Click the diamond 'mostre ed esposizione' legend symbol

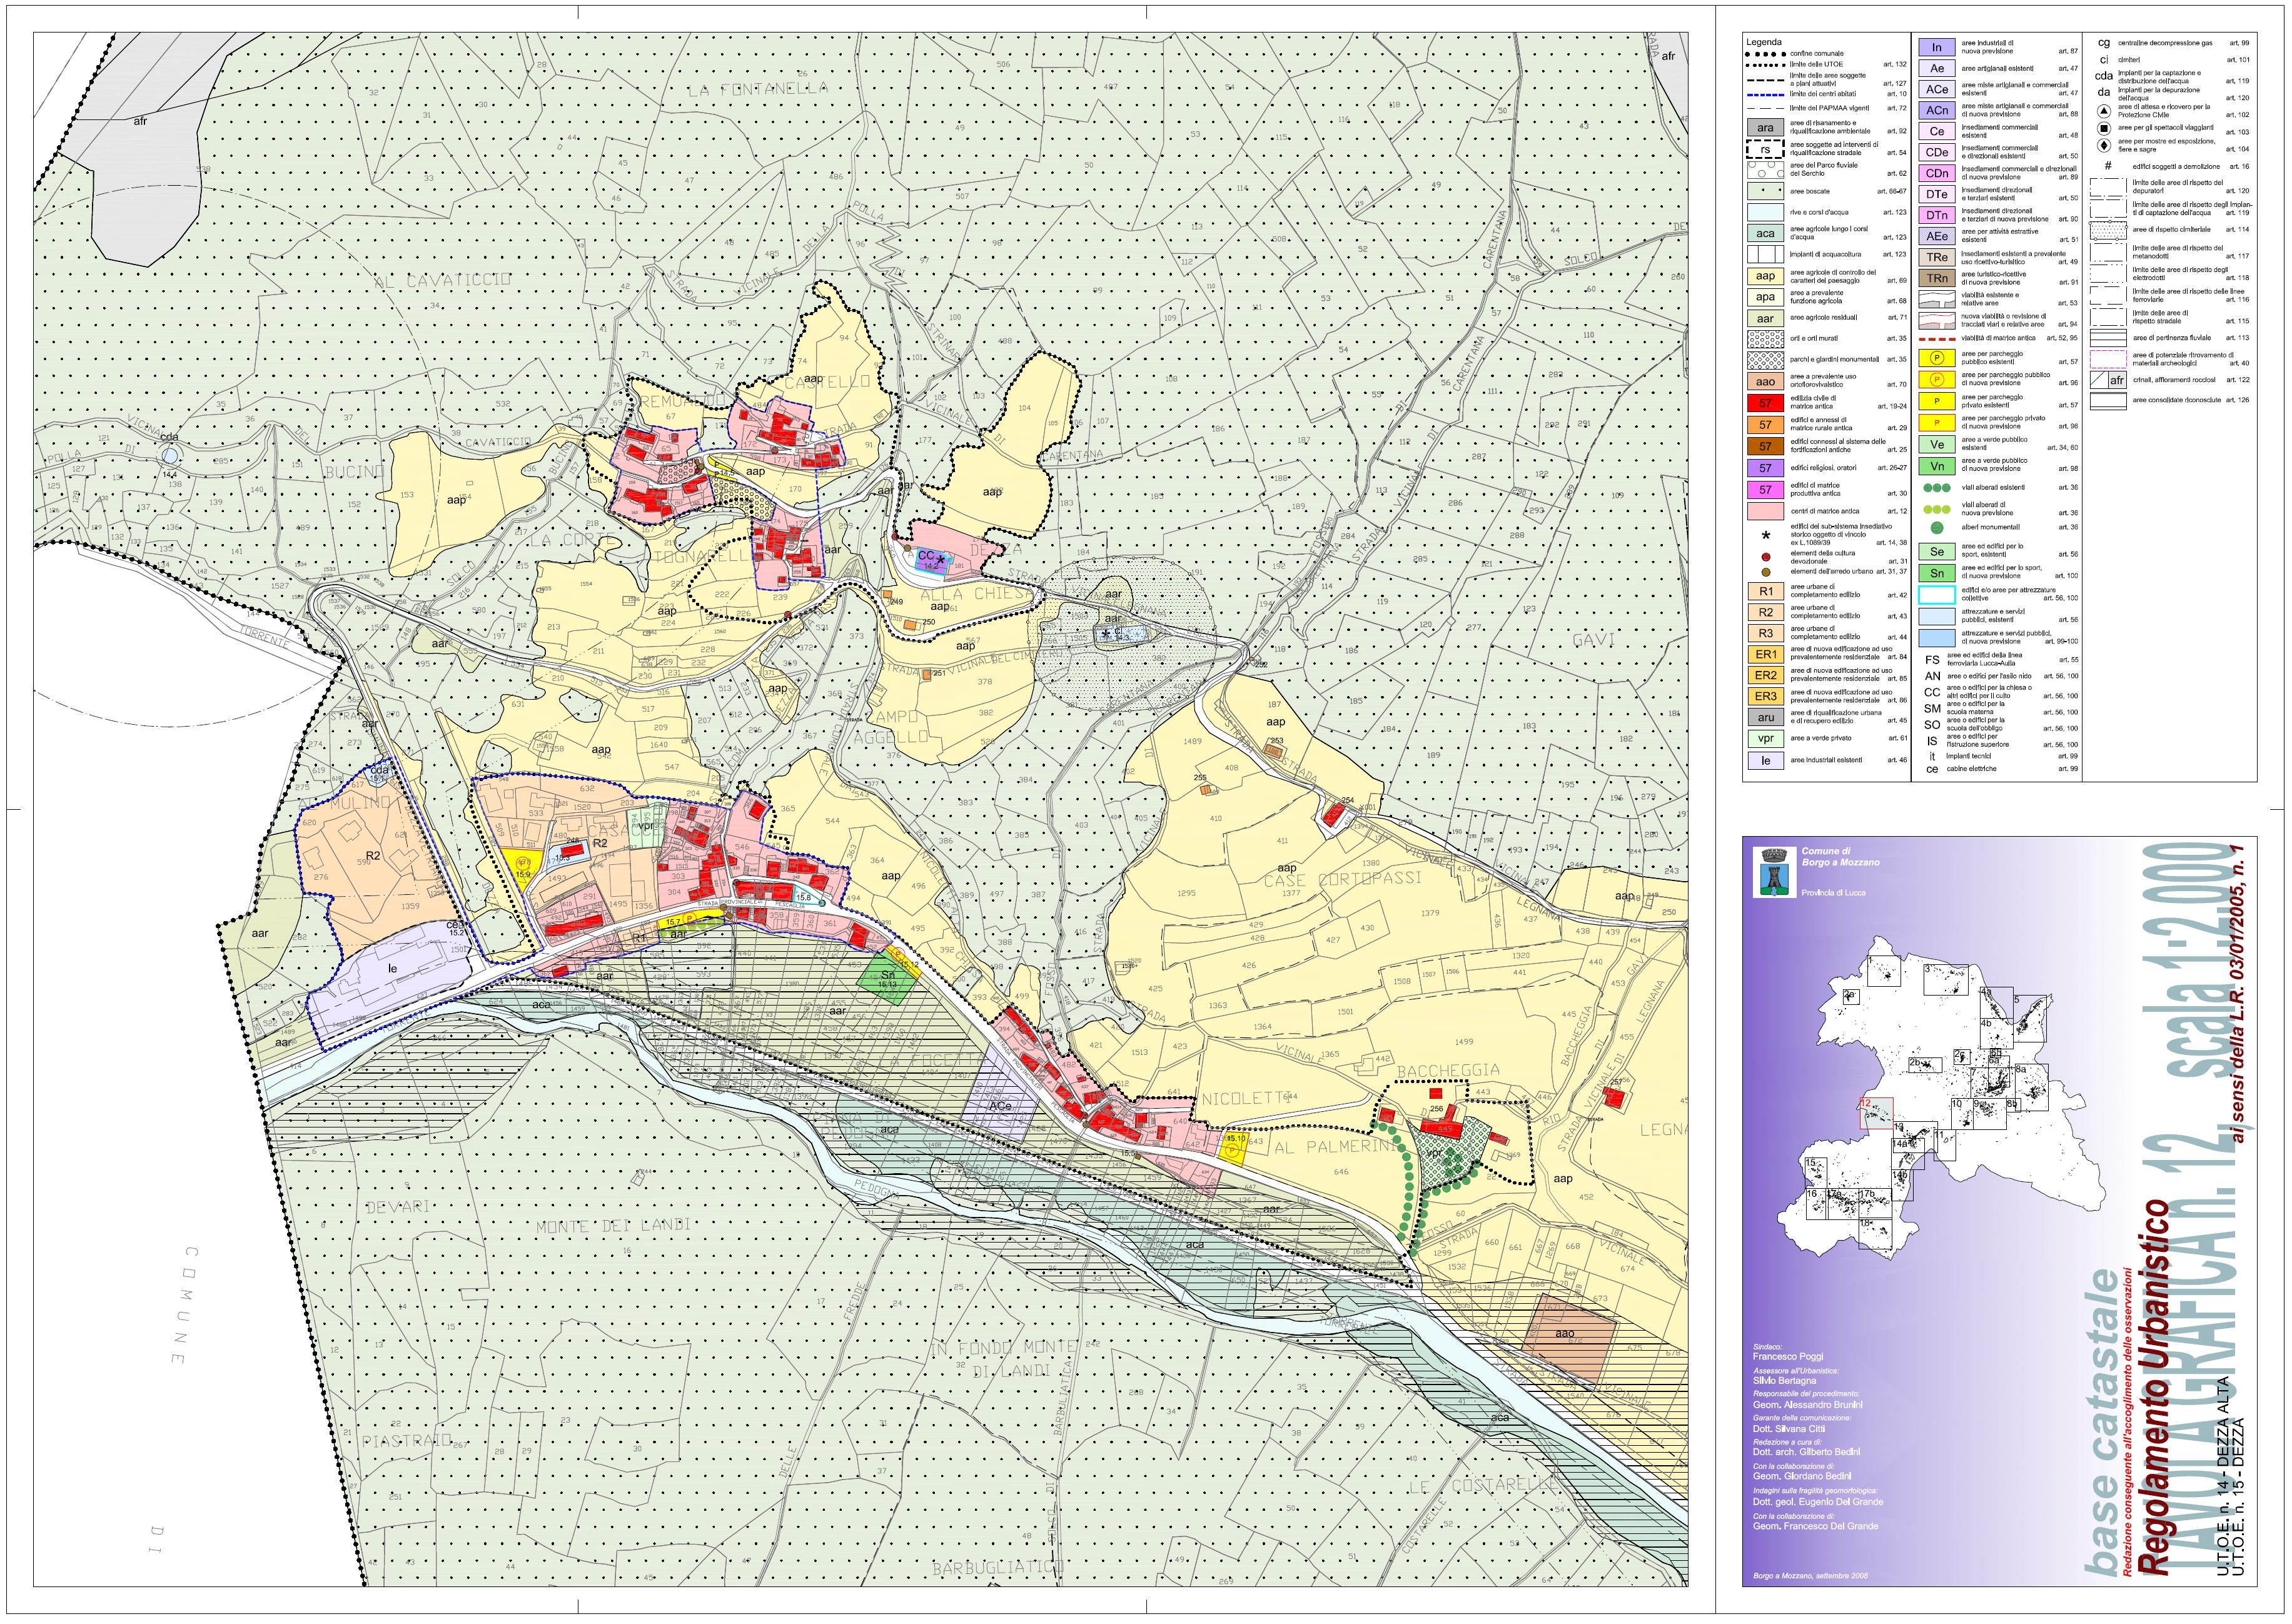tap(2104, 146)
